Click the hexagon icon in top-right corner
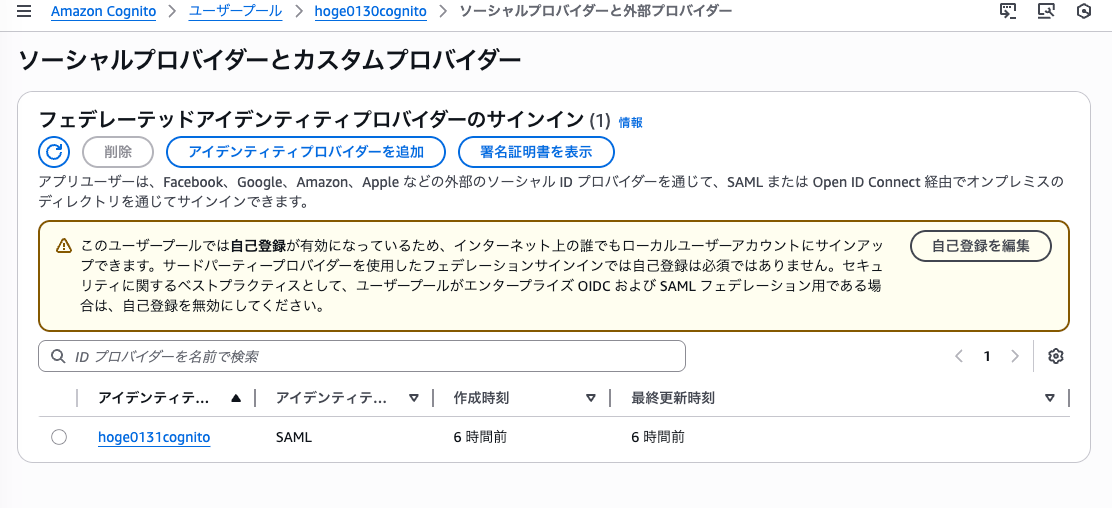This screenshot has height=508, width=1112. [1083, 12]
